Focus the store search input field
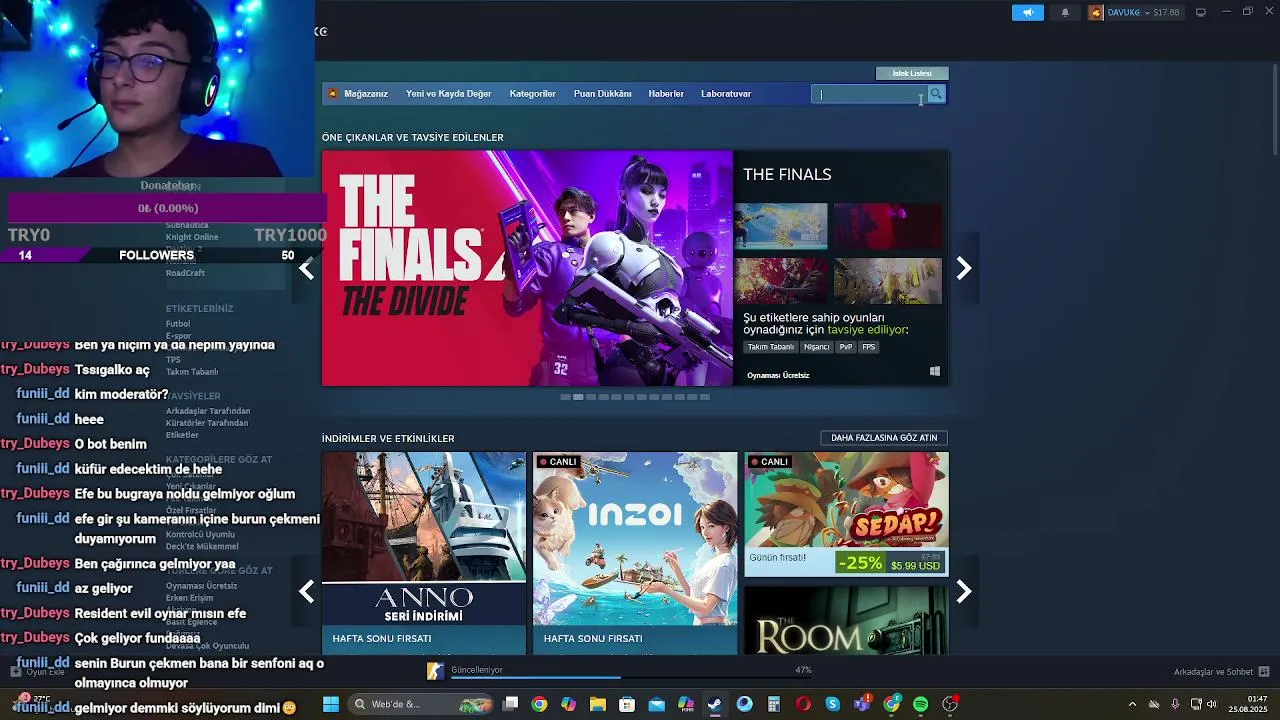Image resolution: width=1280 pixels, height=720 pixels. [869, 94]
